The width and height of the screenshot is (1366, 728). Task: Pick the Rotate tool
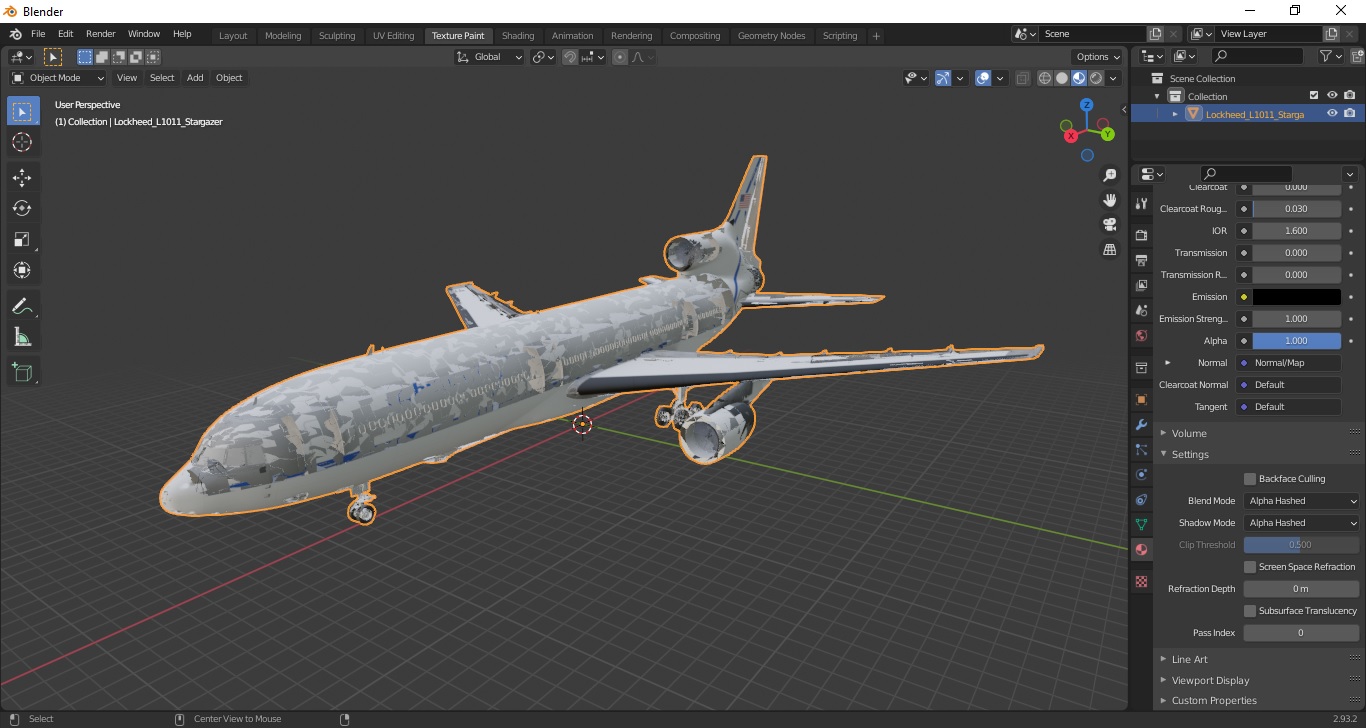pyautogui.click(x=22, y=208)
